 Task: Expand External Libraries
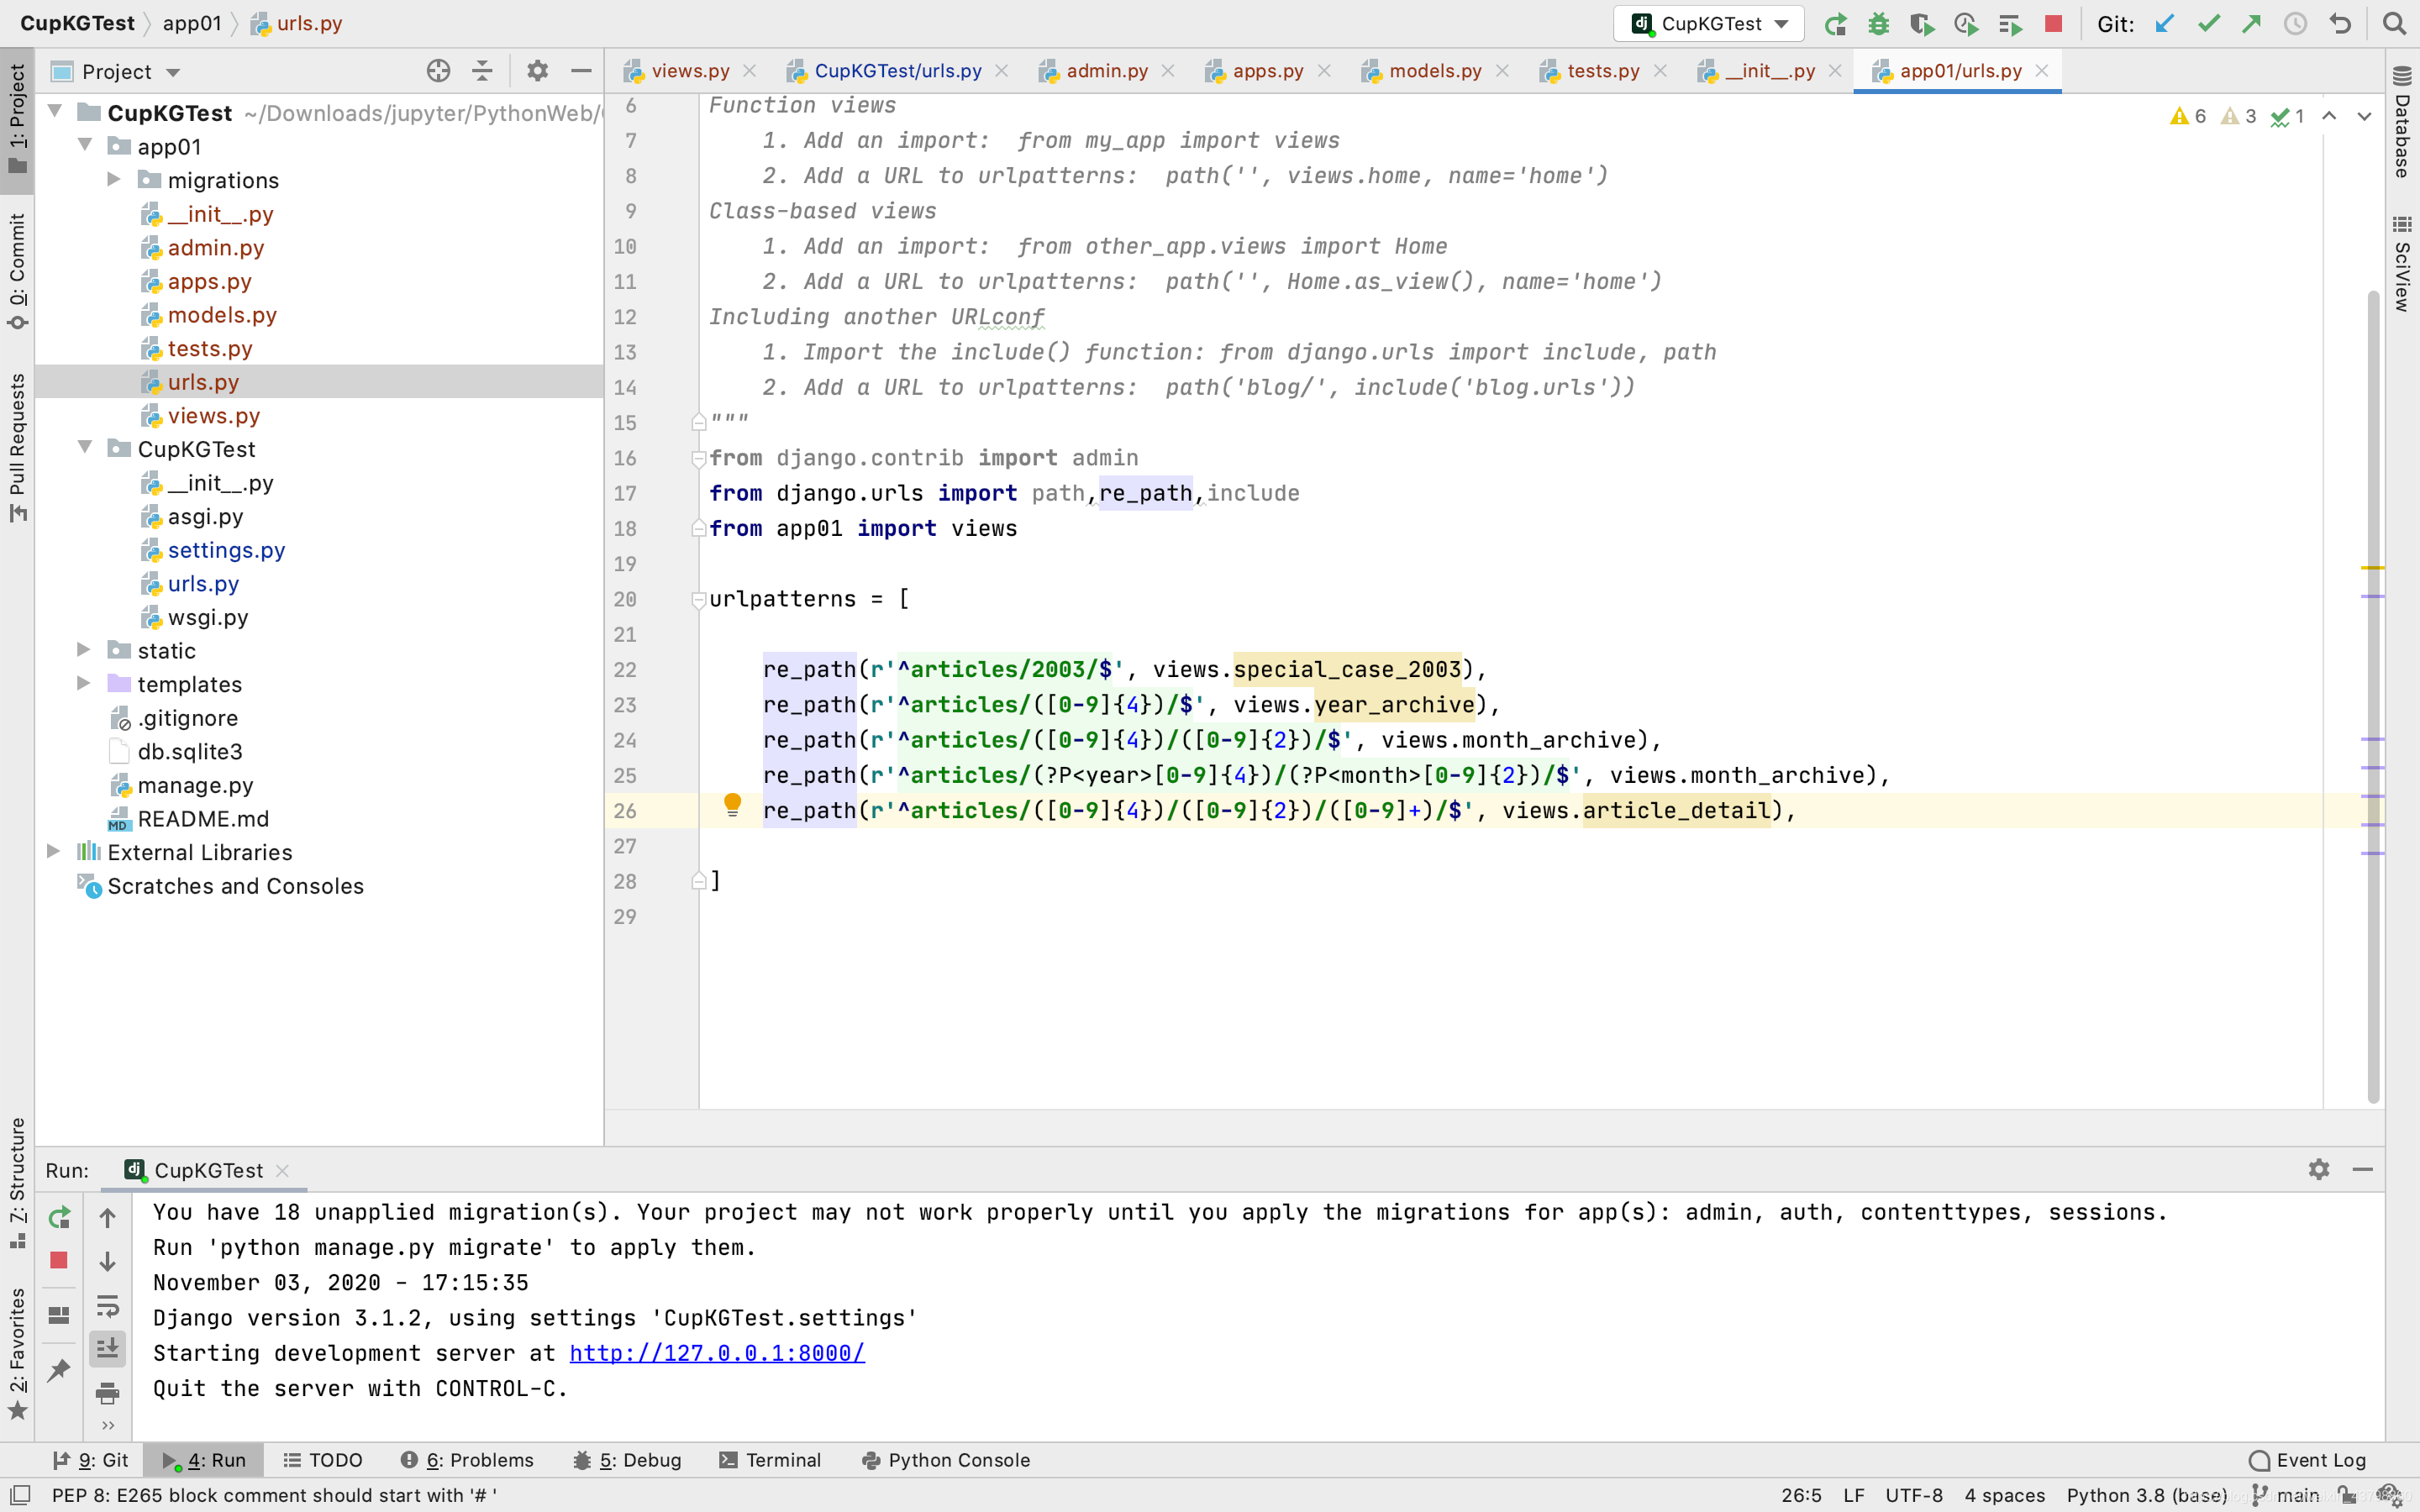[x=54, y=852]
